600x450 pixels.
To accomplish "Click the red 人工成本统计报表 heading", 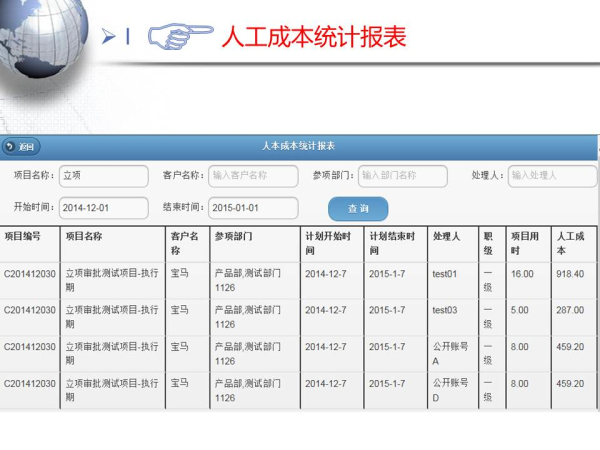I will coord(314,37).
